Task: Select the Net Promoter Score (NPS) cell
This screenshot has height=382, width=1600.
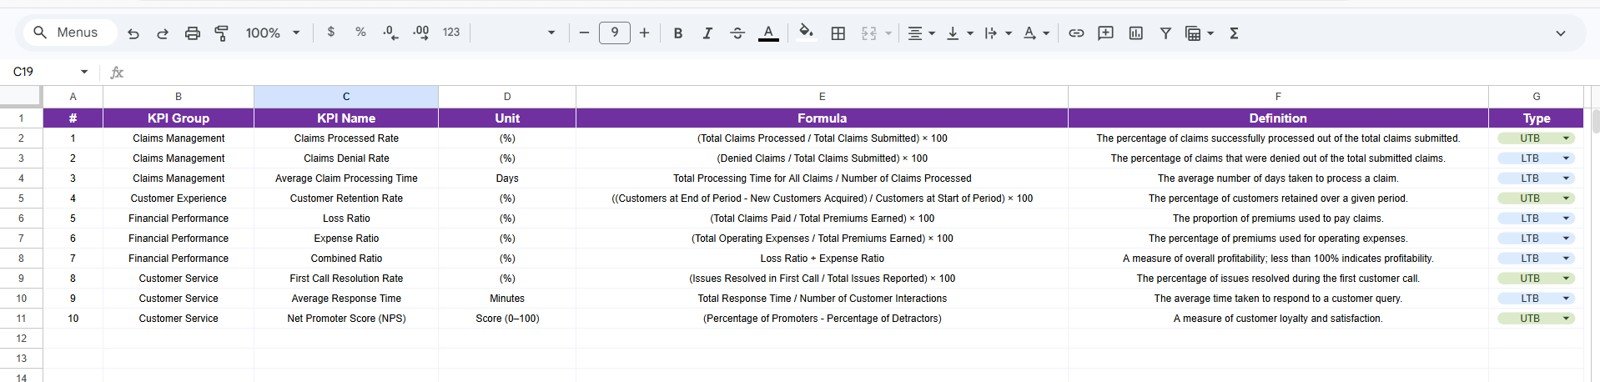Action: point(346,318)
